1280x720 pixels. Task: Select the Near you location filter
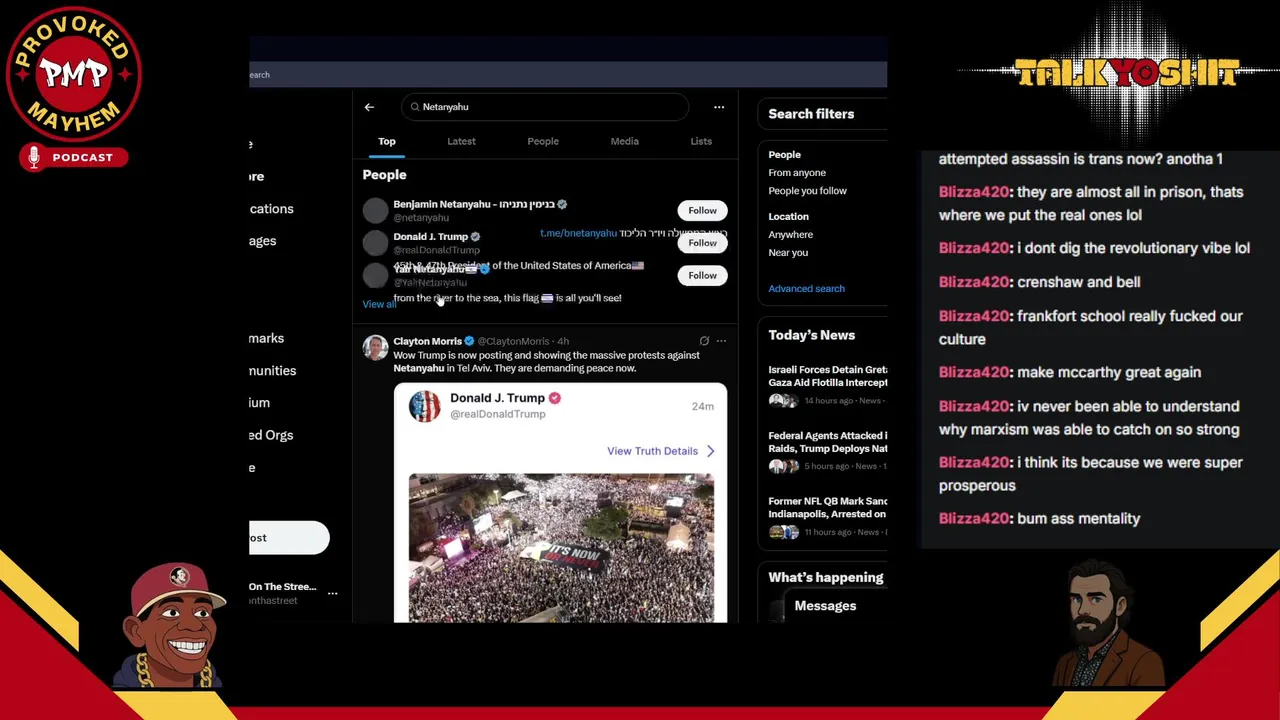tap(788, 253)
